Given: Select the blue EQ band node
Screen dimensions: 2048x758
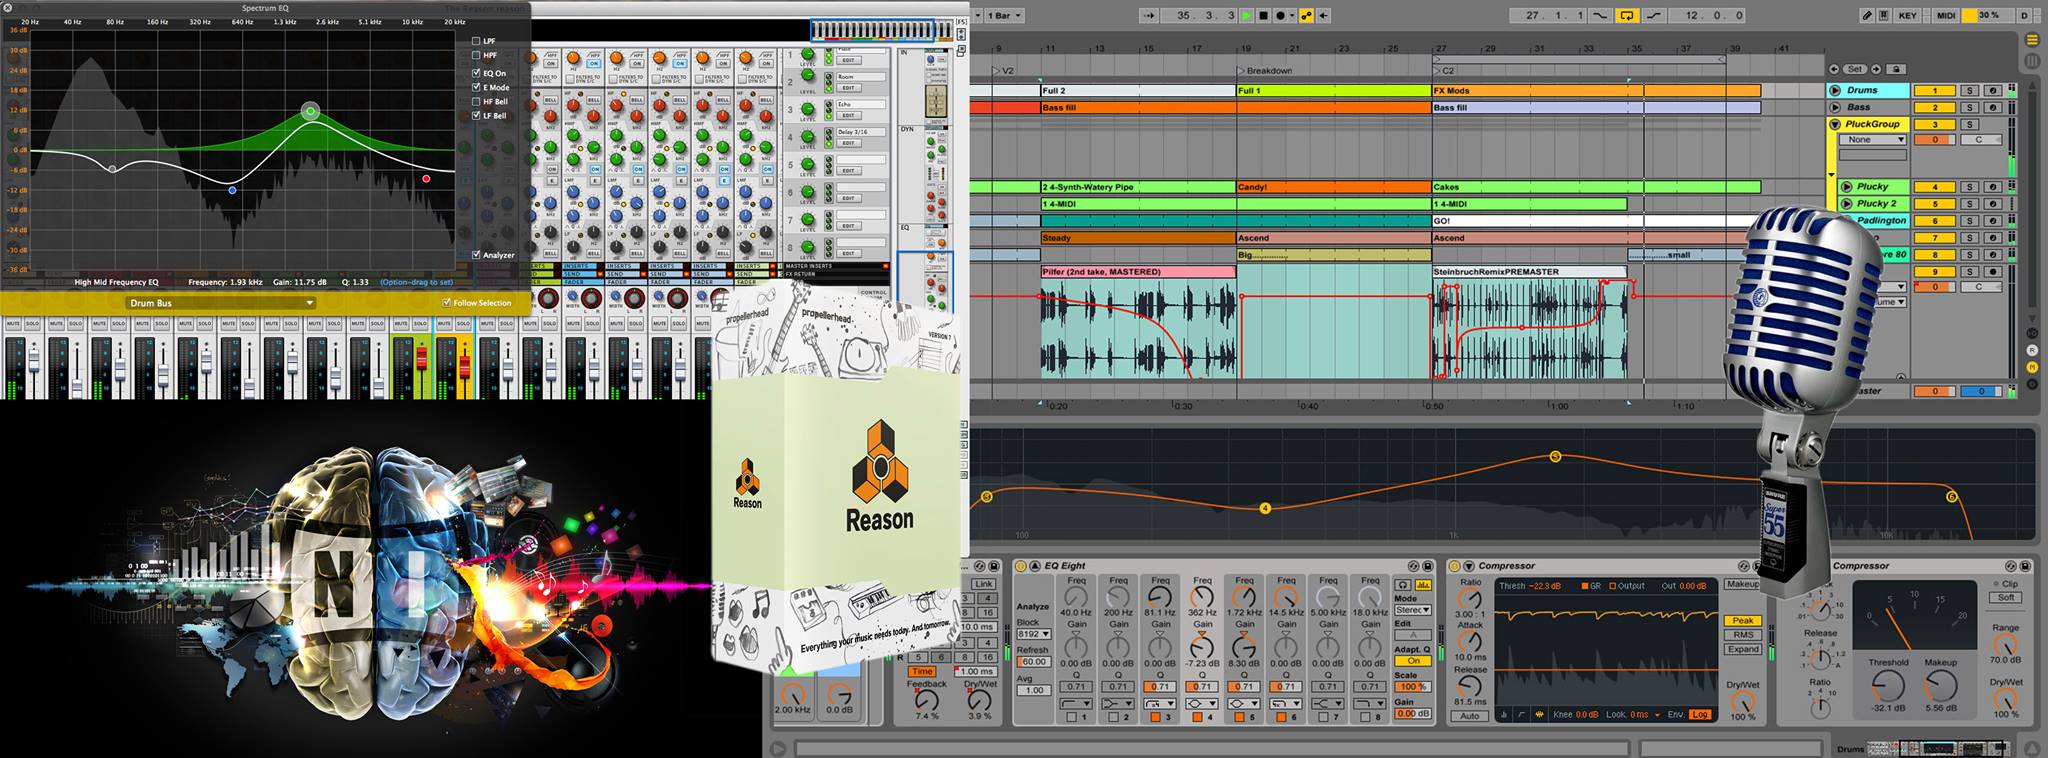Looking at the screenshot, I should (232, 189).
